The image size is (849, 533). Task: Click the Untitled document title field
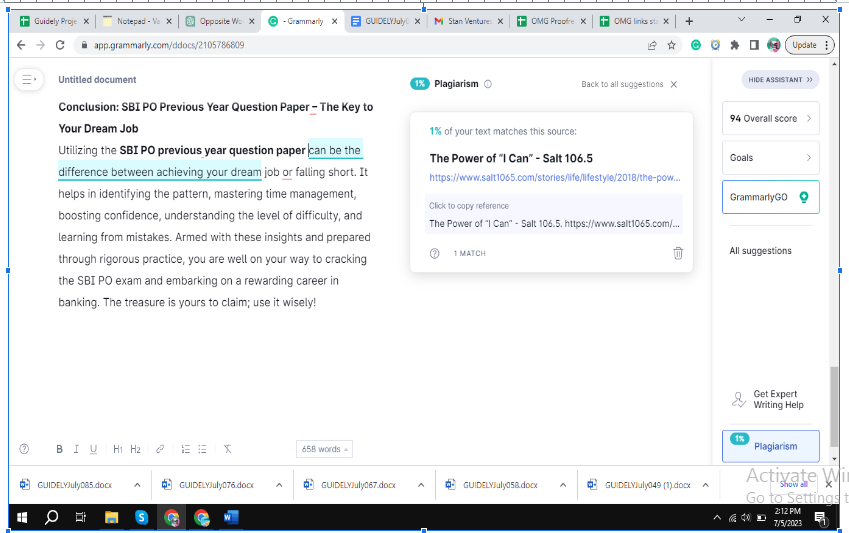[x=97, y=80]
